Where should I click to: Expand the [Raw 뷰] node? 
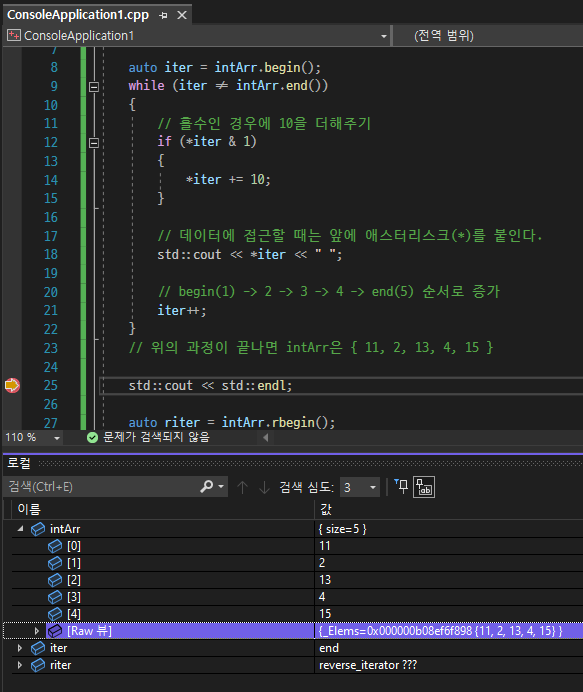tap(37, 631)
